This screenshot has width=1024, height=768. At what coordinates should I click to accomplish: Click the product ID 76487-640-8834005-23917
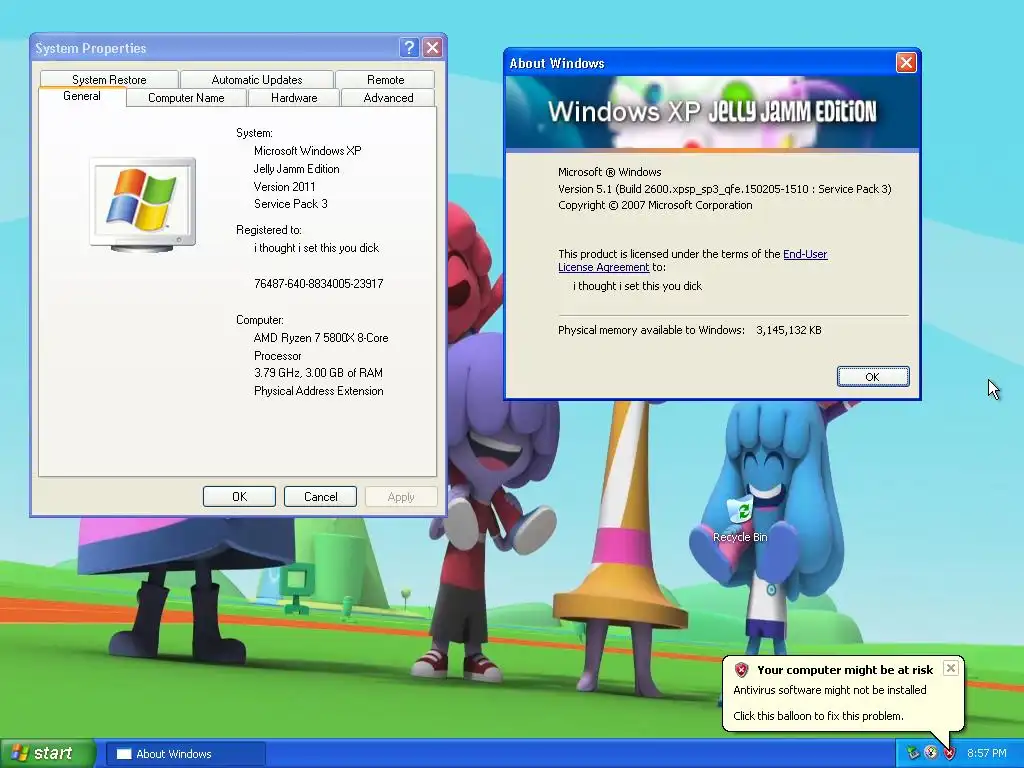318,283
